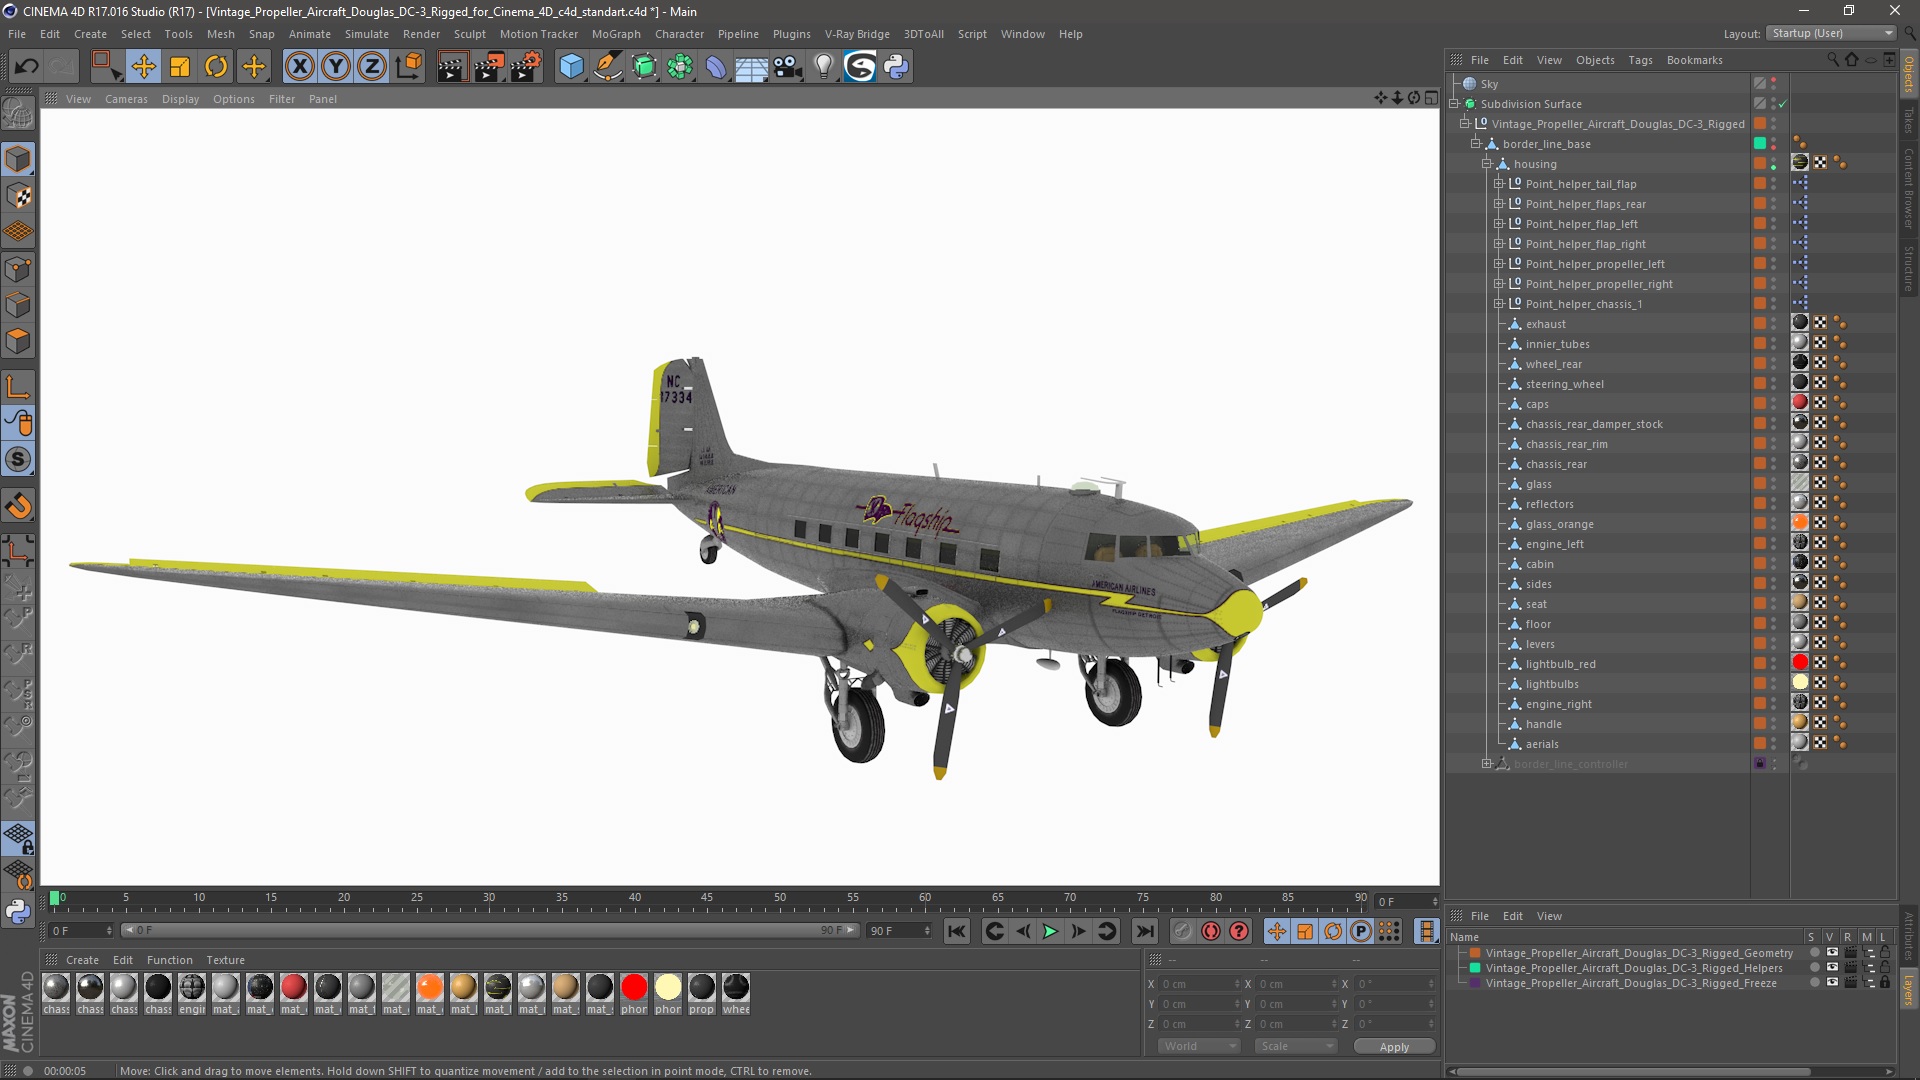Screen dimensions: 1920x1080
Task: Play the animation forward
Action: (x=1050, y=931)
